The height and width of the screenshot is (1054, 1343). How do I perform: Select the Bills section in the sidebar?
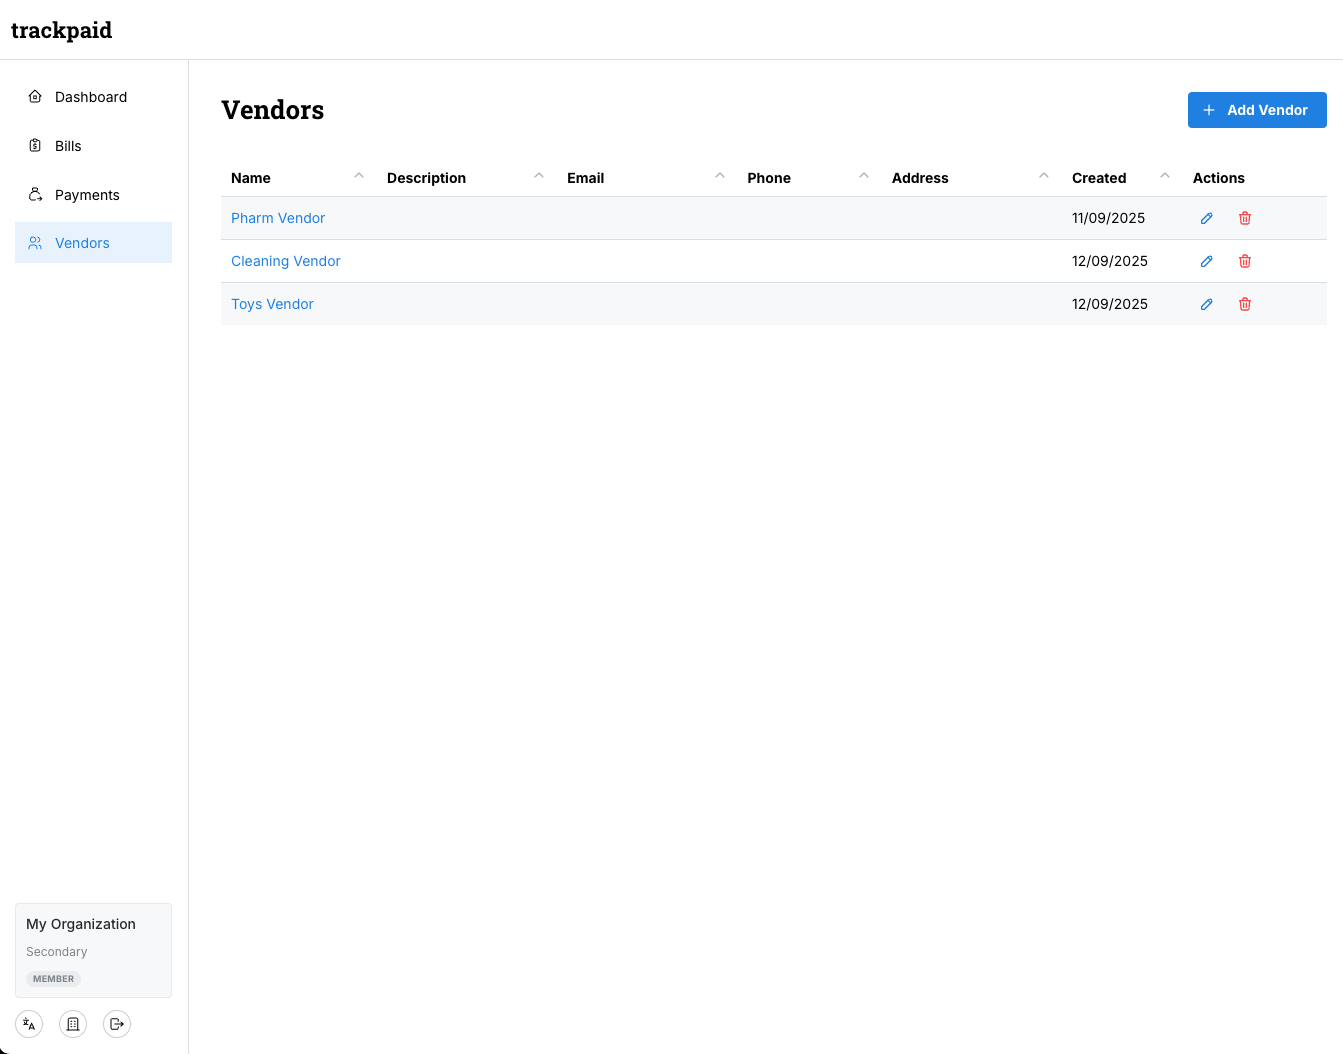(x=68, y=145)
